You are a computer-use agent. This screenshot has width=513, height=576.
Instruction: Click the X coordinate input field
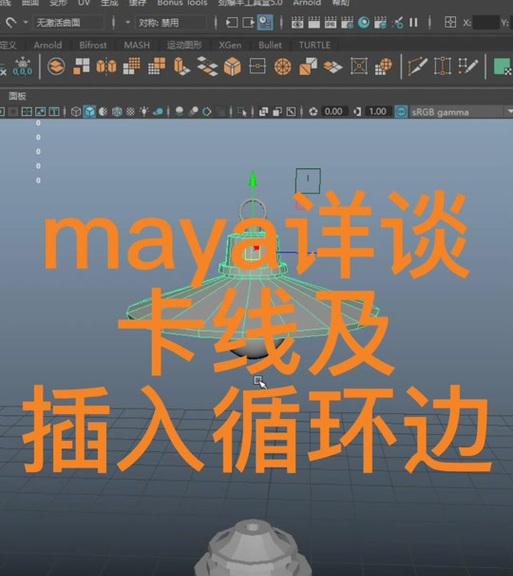pos(485,22)
